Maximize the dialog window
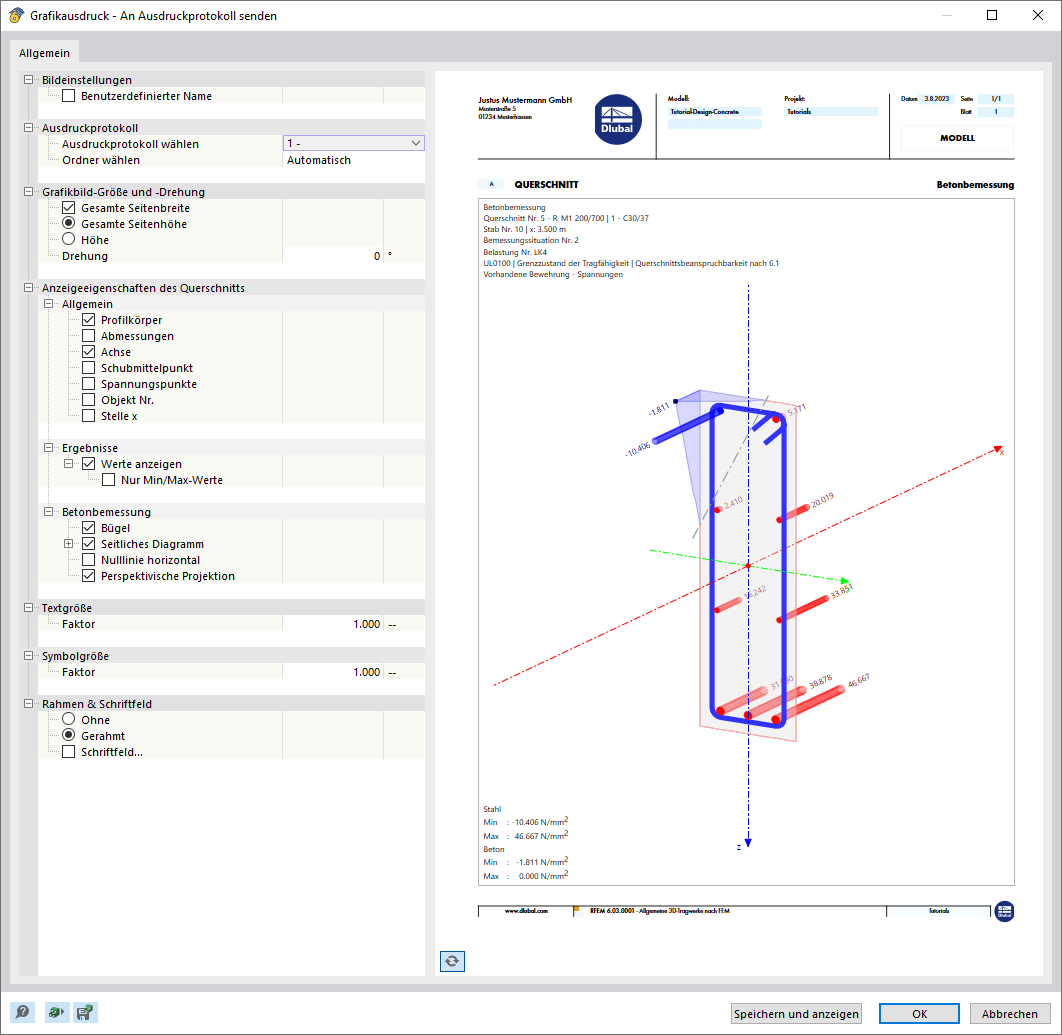The image size is (1062, 1035). tap(992, 15)
